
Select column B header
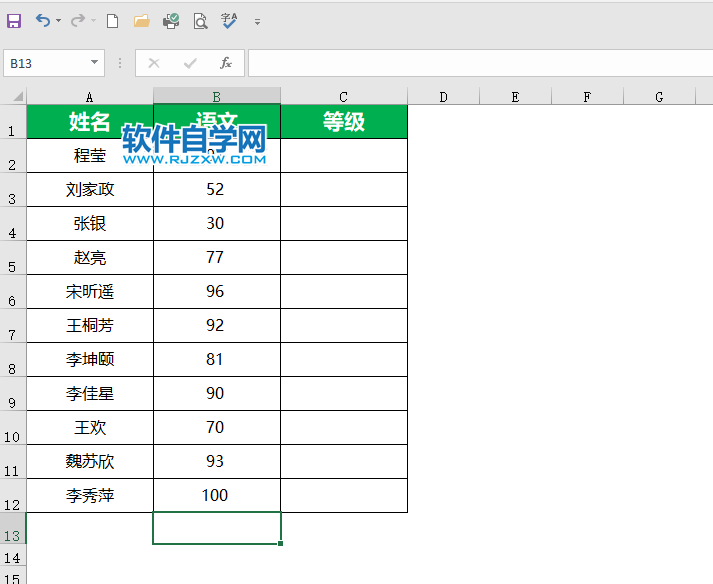click(216, 96)
